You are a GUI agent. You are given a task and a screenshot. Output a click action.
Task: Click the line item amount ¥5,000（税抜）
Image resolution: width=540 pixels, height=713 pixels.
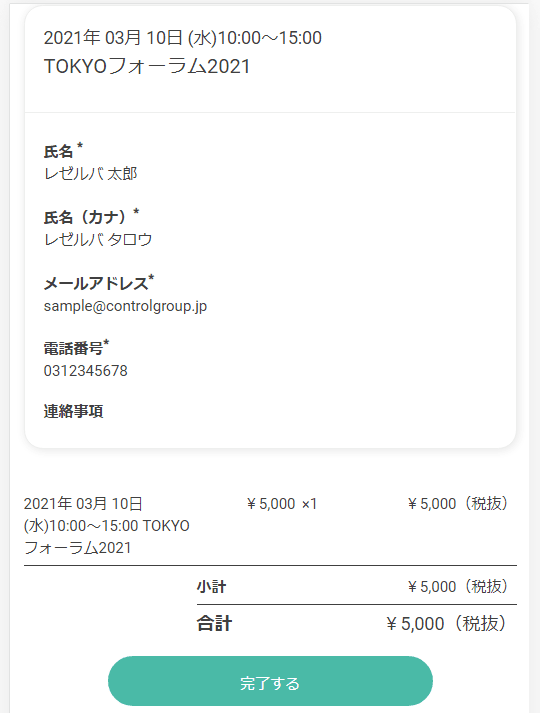(457, 504)
